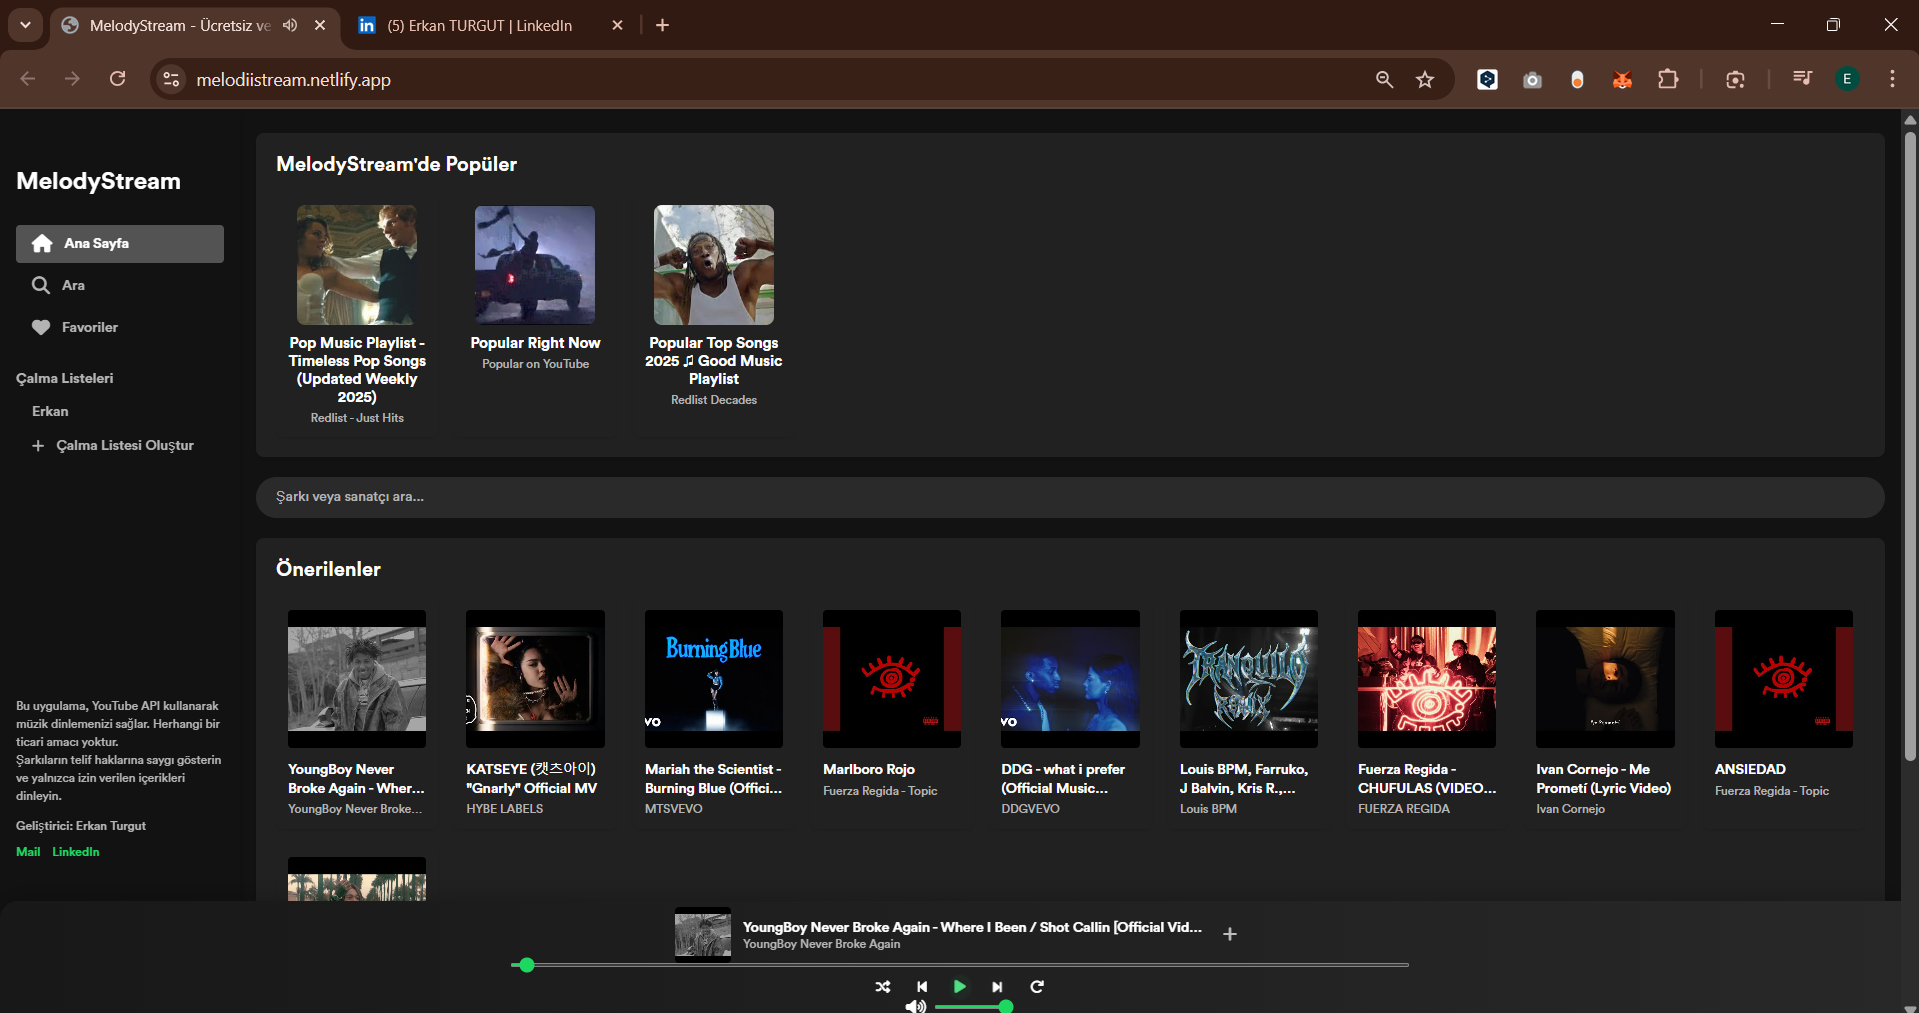Skip to the previous track
Image resolution: width=1919 pixels, height=1013 pixels.
pos(922,987)
